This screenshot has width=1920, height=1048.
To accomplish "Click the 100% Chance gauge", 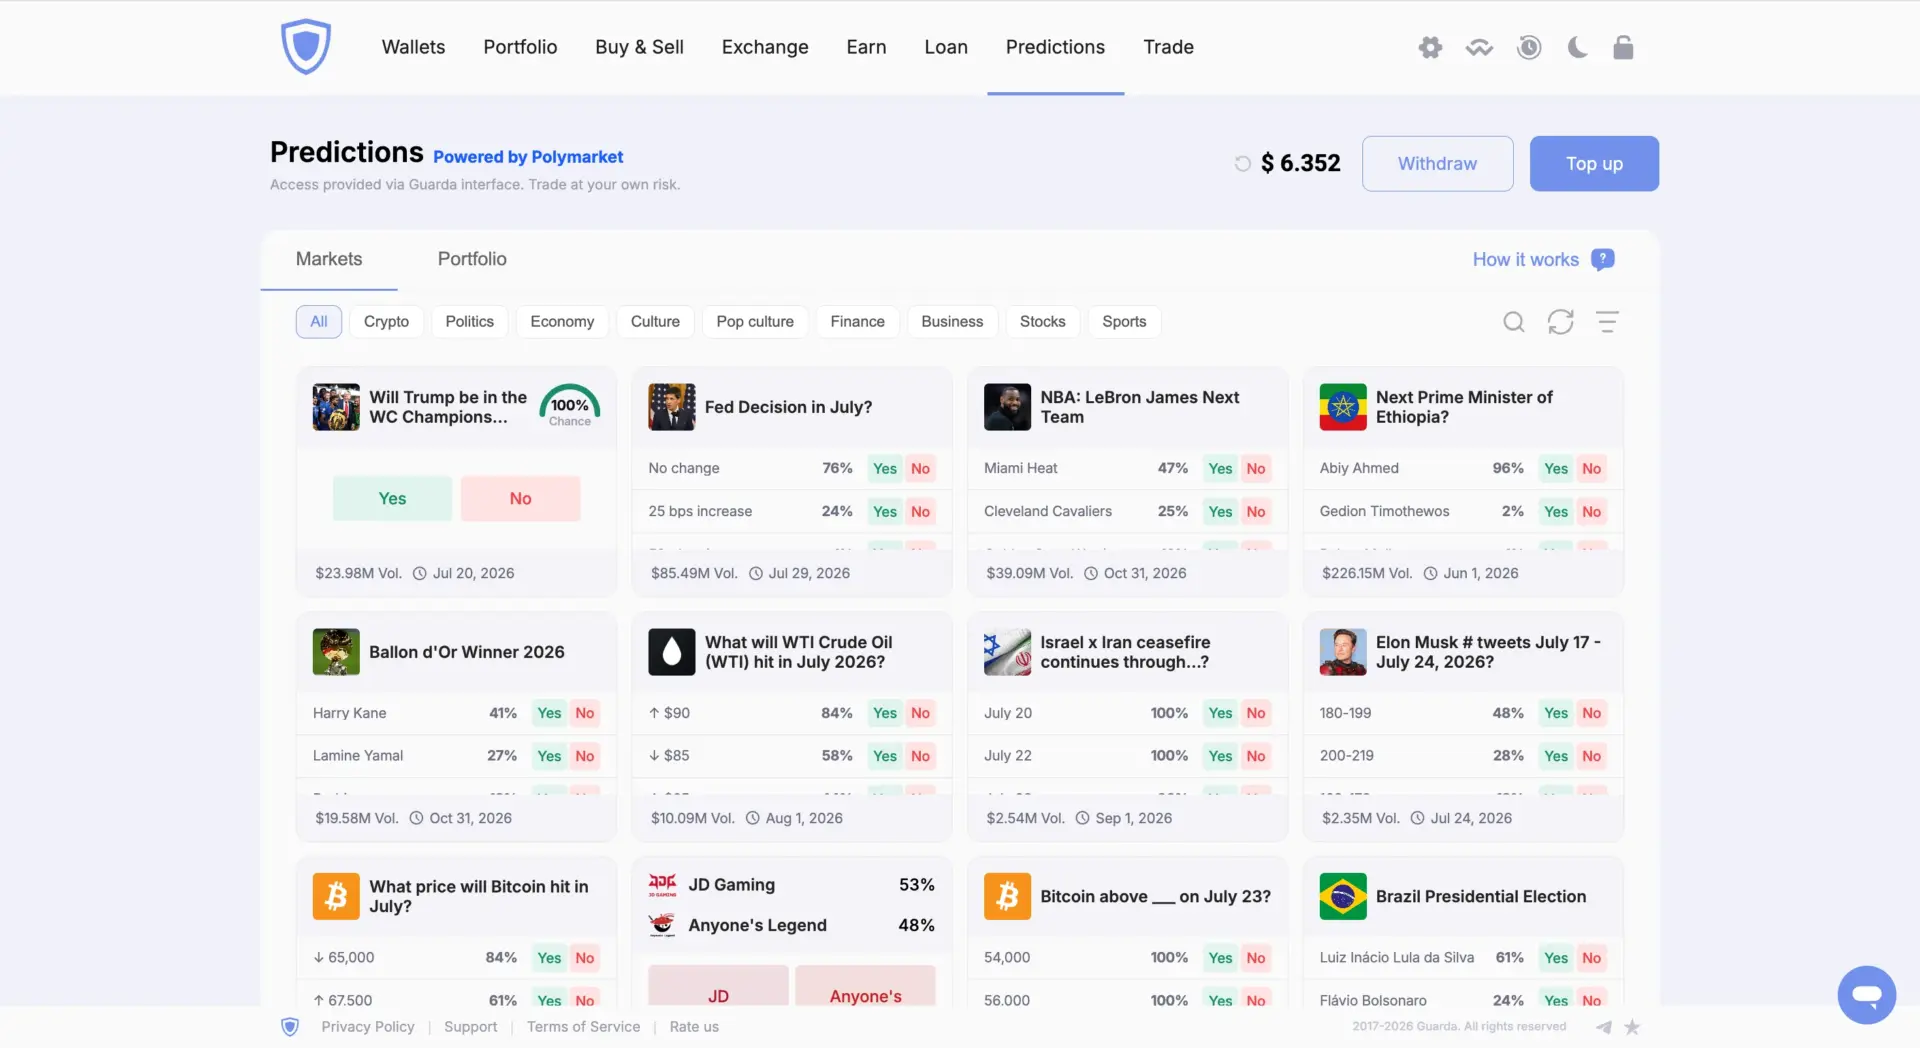I will (570, 406).
